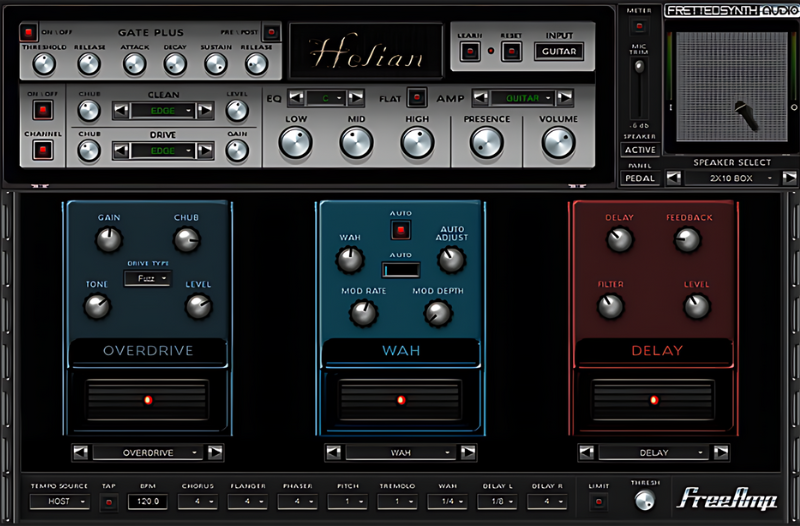Click the Wah pedal footswitch
This screenshot has width=800, height=526.
click(401, 399)
